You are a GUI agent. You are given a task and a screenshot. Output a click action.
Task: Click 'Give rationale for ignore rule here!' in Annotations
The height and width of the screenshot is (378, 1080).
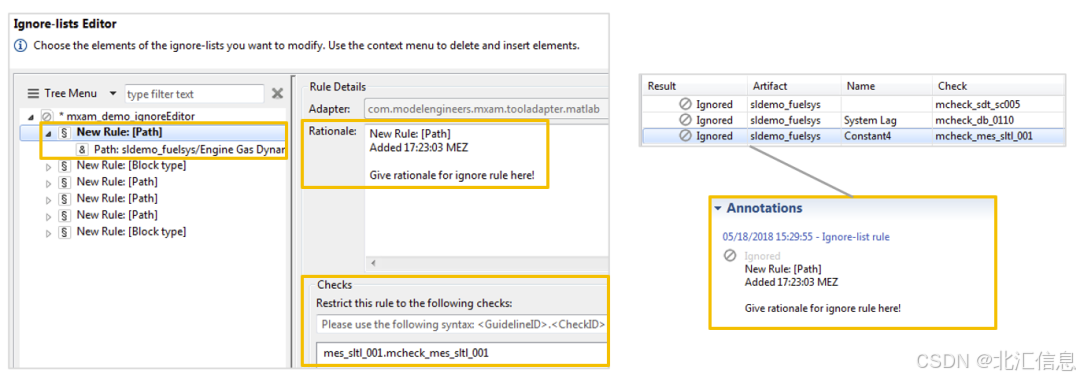(x=823, y=308)
